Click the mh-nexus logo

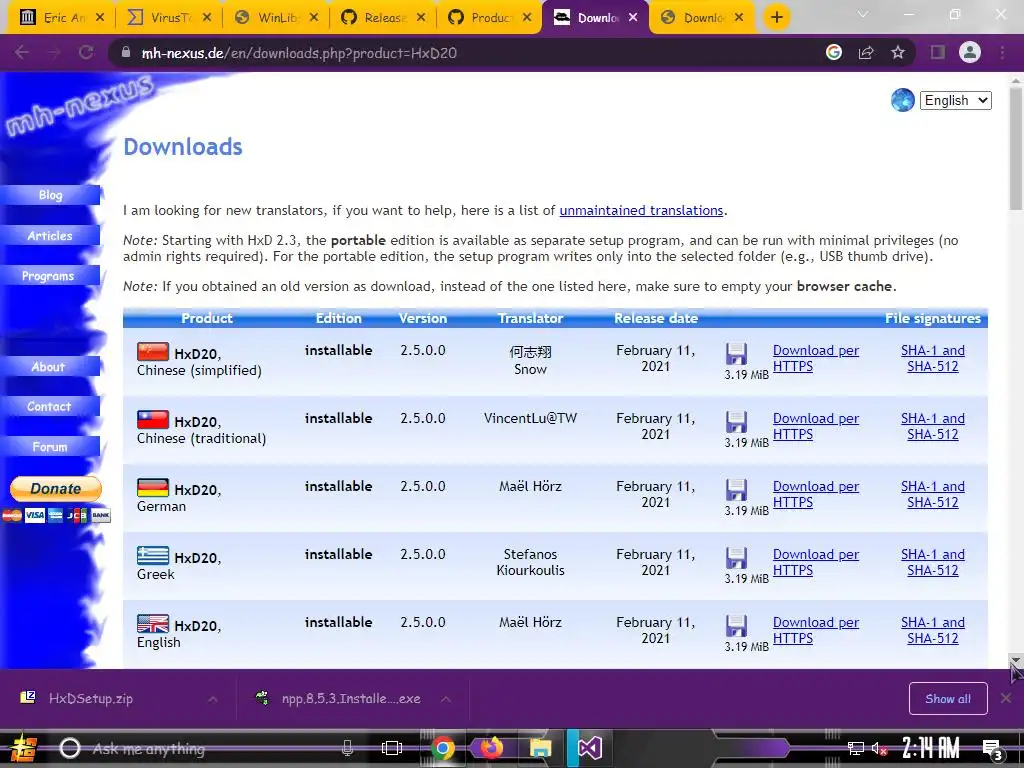(x=80, y=104)
